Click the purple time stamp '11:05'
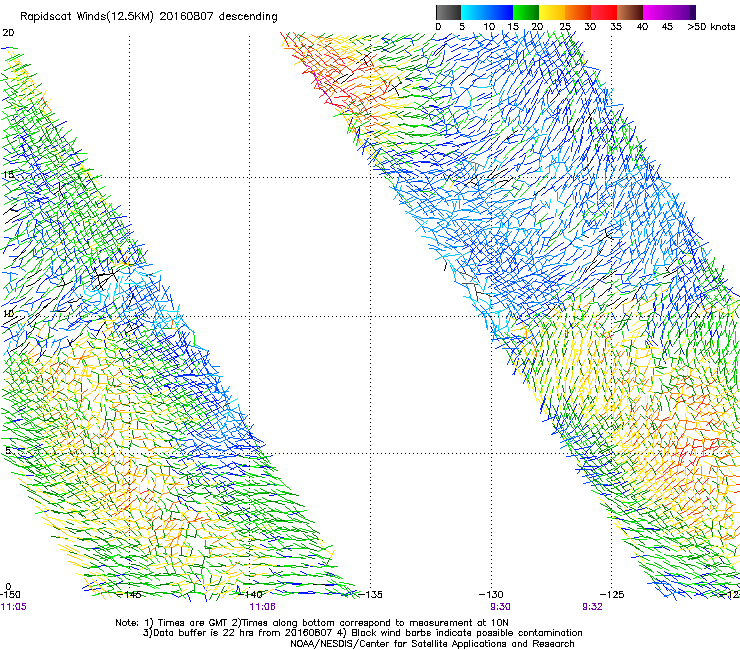Image resolution: width=740 pixels, height=650 pixels. pos(14,607)
